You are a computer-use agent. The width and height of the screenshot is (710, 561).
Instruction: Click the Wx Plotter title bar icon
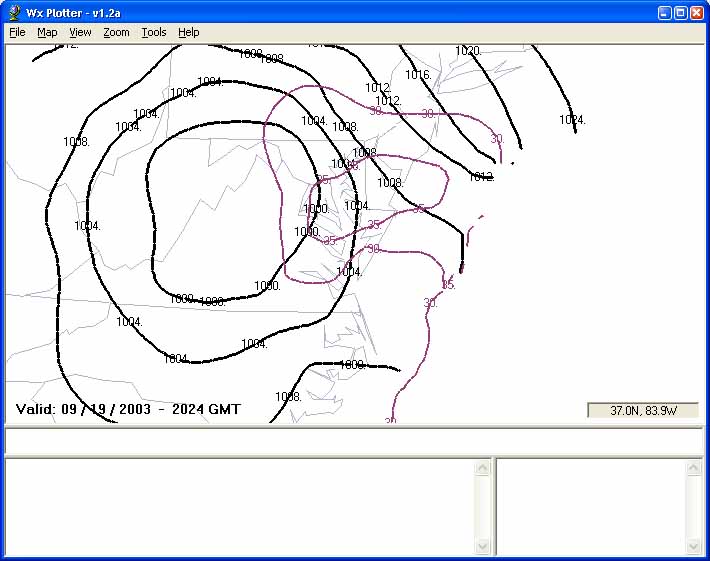click(x=15, y=12)
